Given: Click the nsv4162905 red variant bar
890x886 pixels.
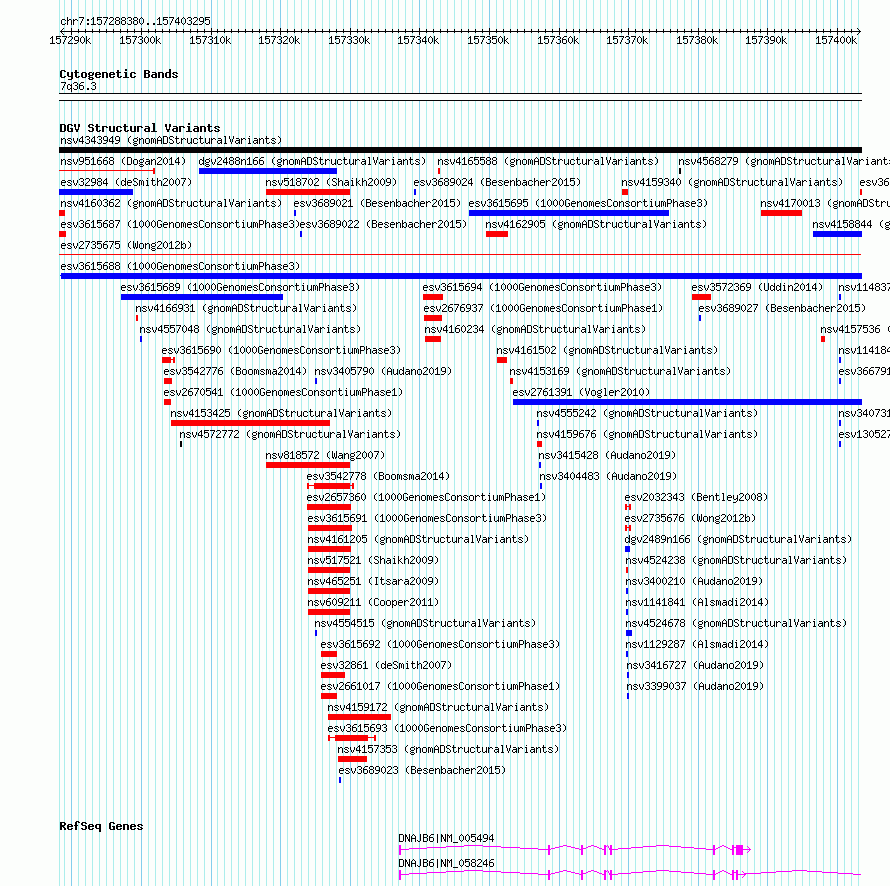Looking at the screenshot, I should [497, 234].
